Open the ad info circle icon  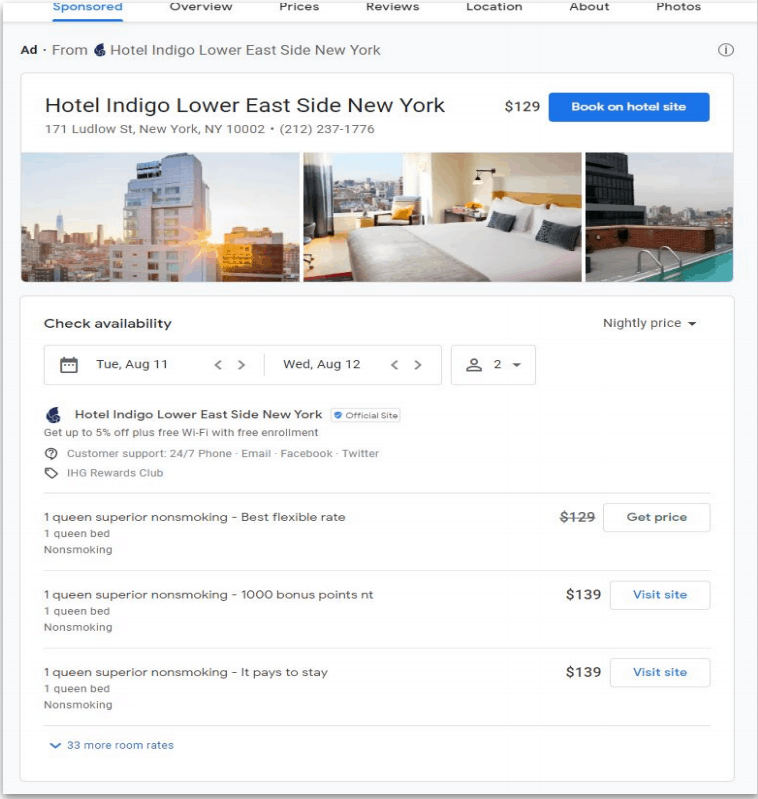(x=725, y=50)
